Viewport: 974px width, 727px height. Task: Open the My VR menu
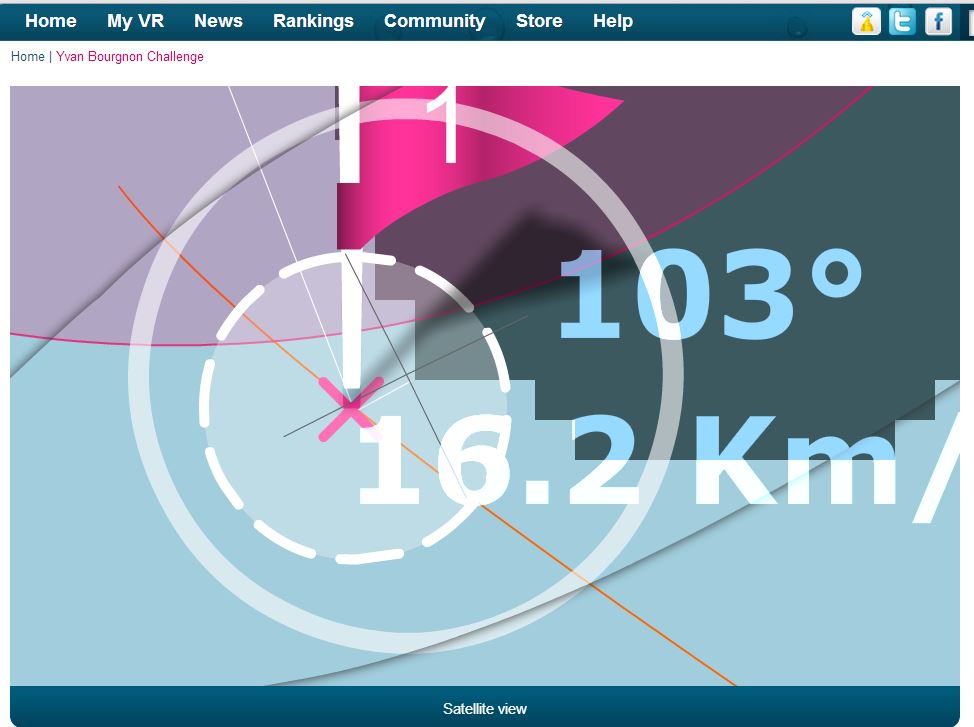pos(135,21)
